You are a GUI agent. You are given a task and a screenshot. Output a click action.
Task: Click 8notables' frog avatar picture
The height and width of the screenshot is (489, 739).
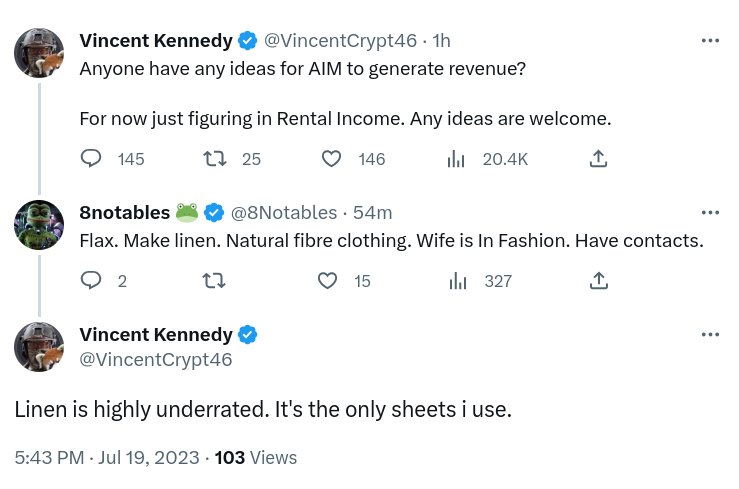tap(39, 225)
